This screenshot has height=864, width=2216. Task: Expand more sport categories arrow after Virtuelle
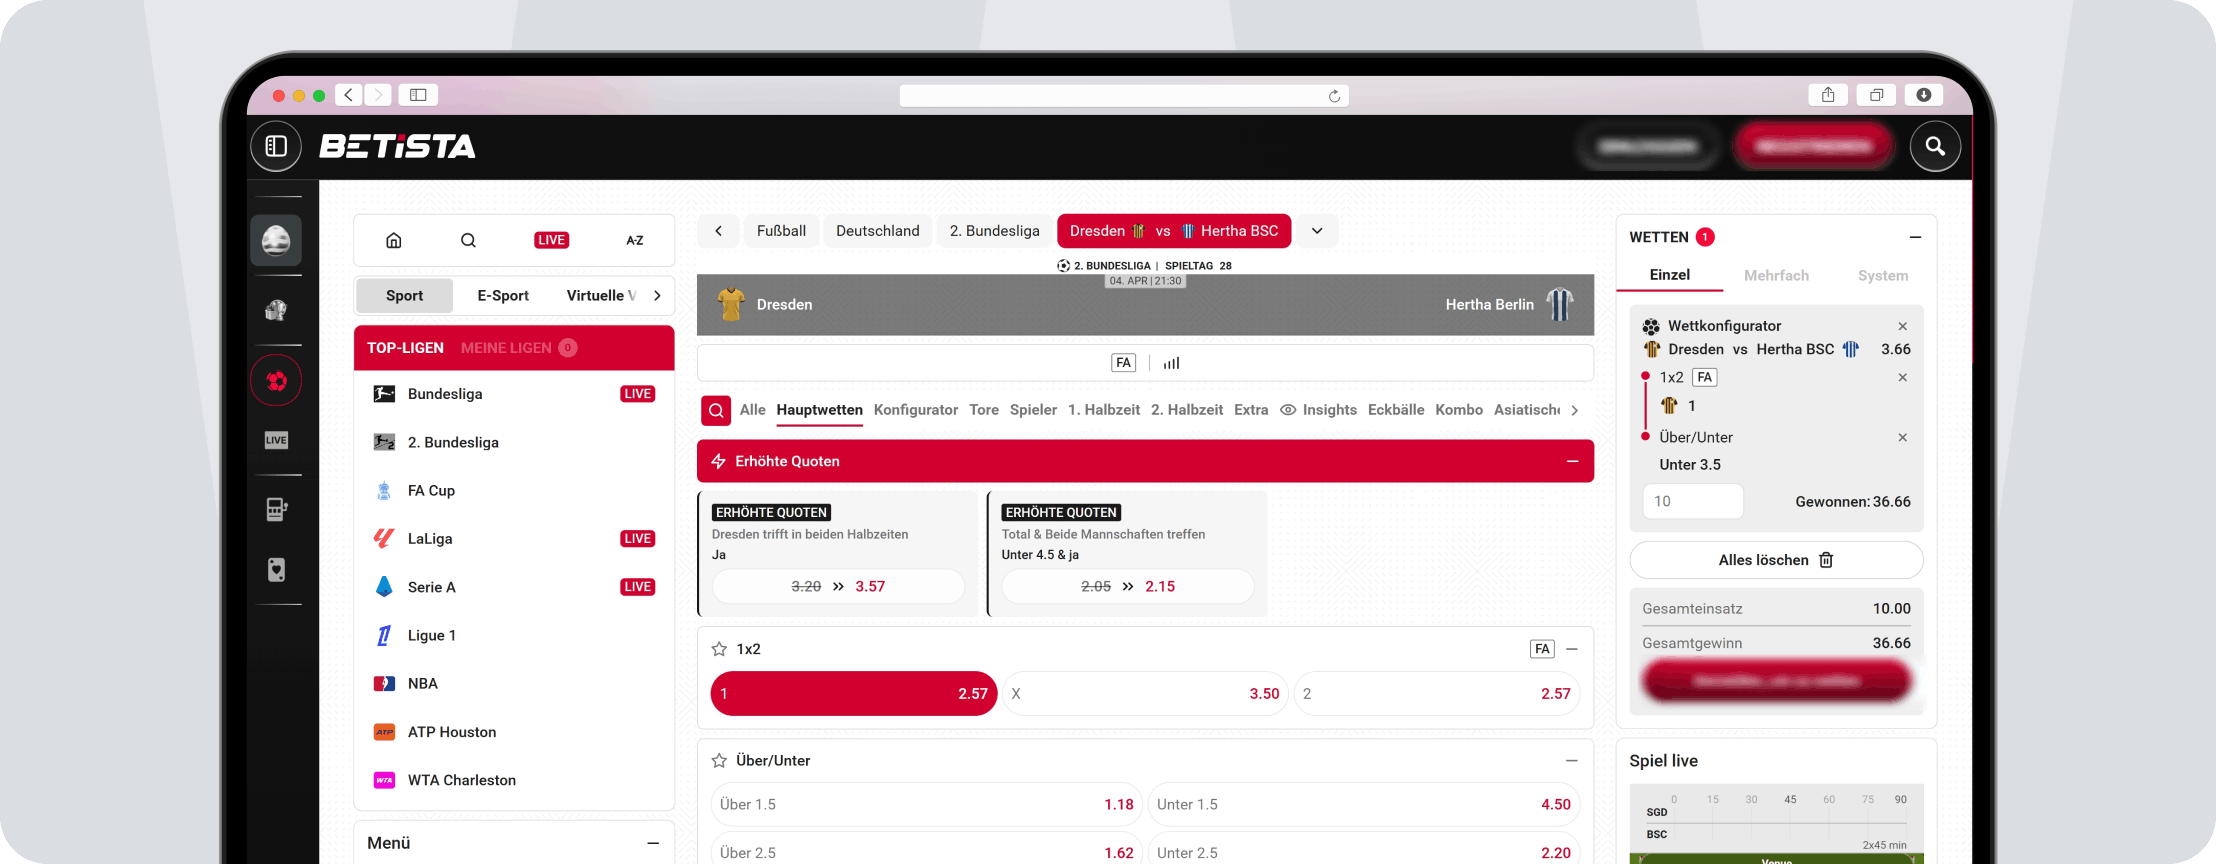[x=657, y=296]
